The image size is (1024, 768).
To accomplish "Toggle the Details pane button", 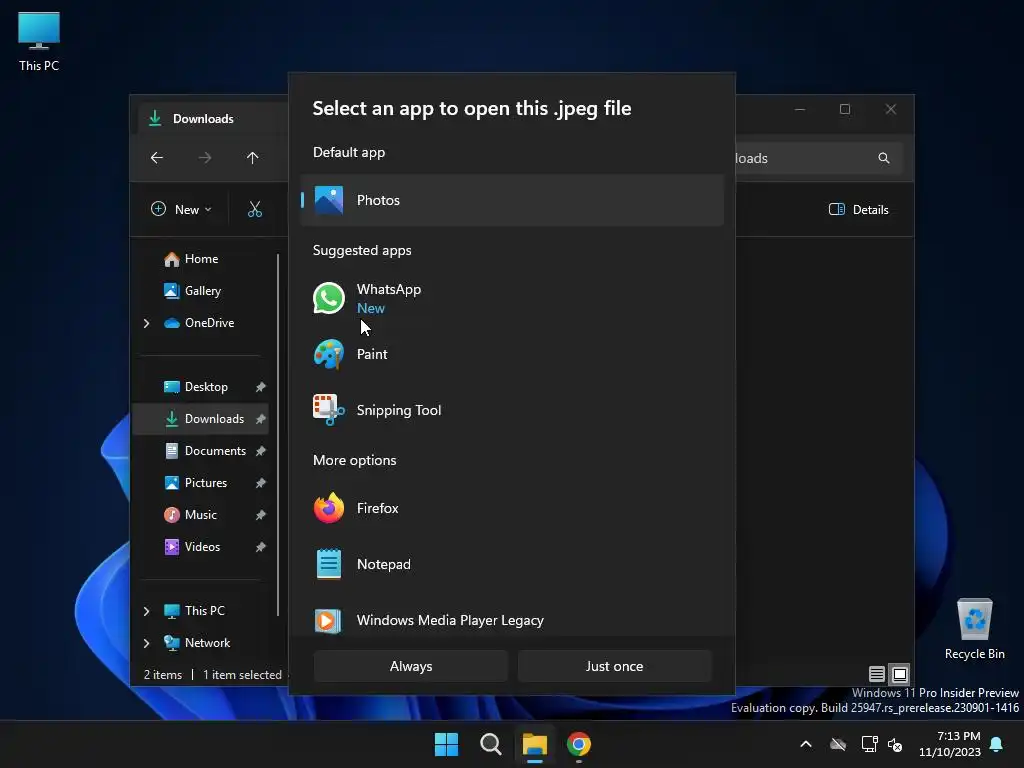I will pos(859,210).
